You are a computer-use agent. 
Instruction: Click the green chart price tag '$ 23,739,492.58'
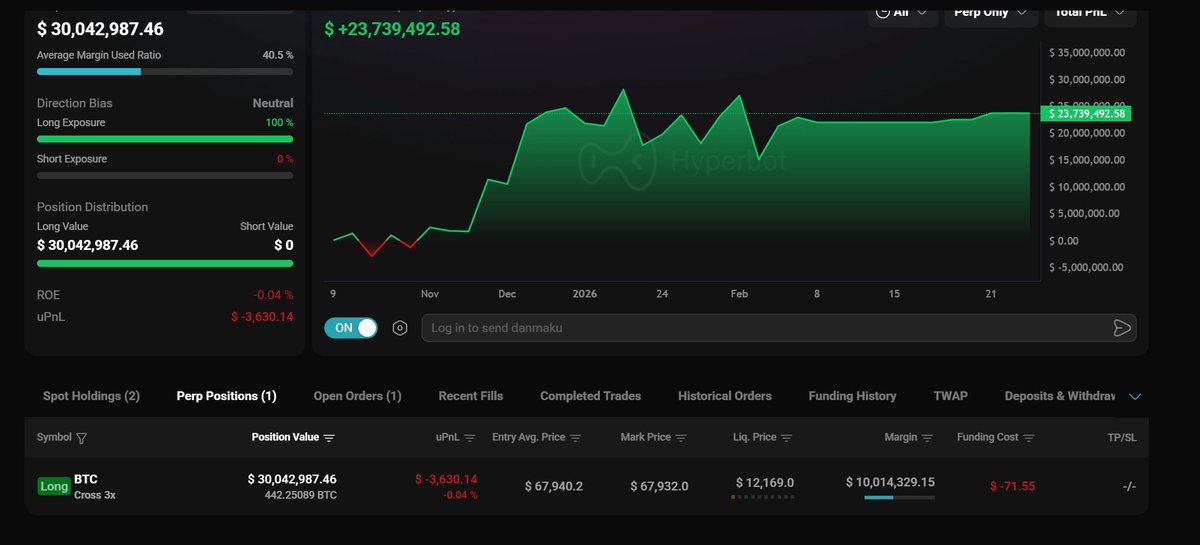[x=1085, y=114]
